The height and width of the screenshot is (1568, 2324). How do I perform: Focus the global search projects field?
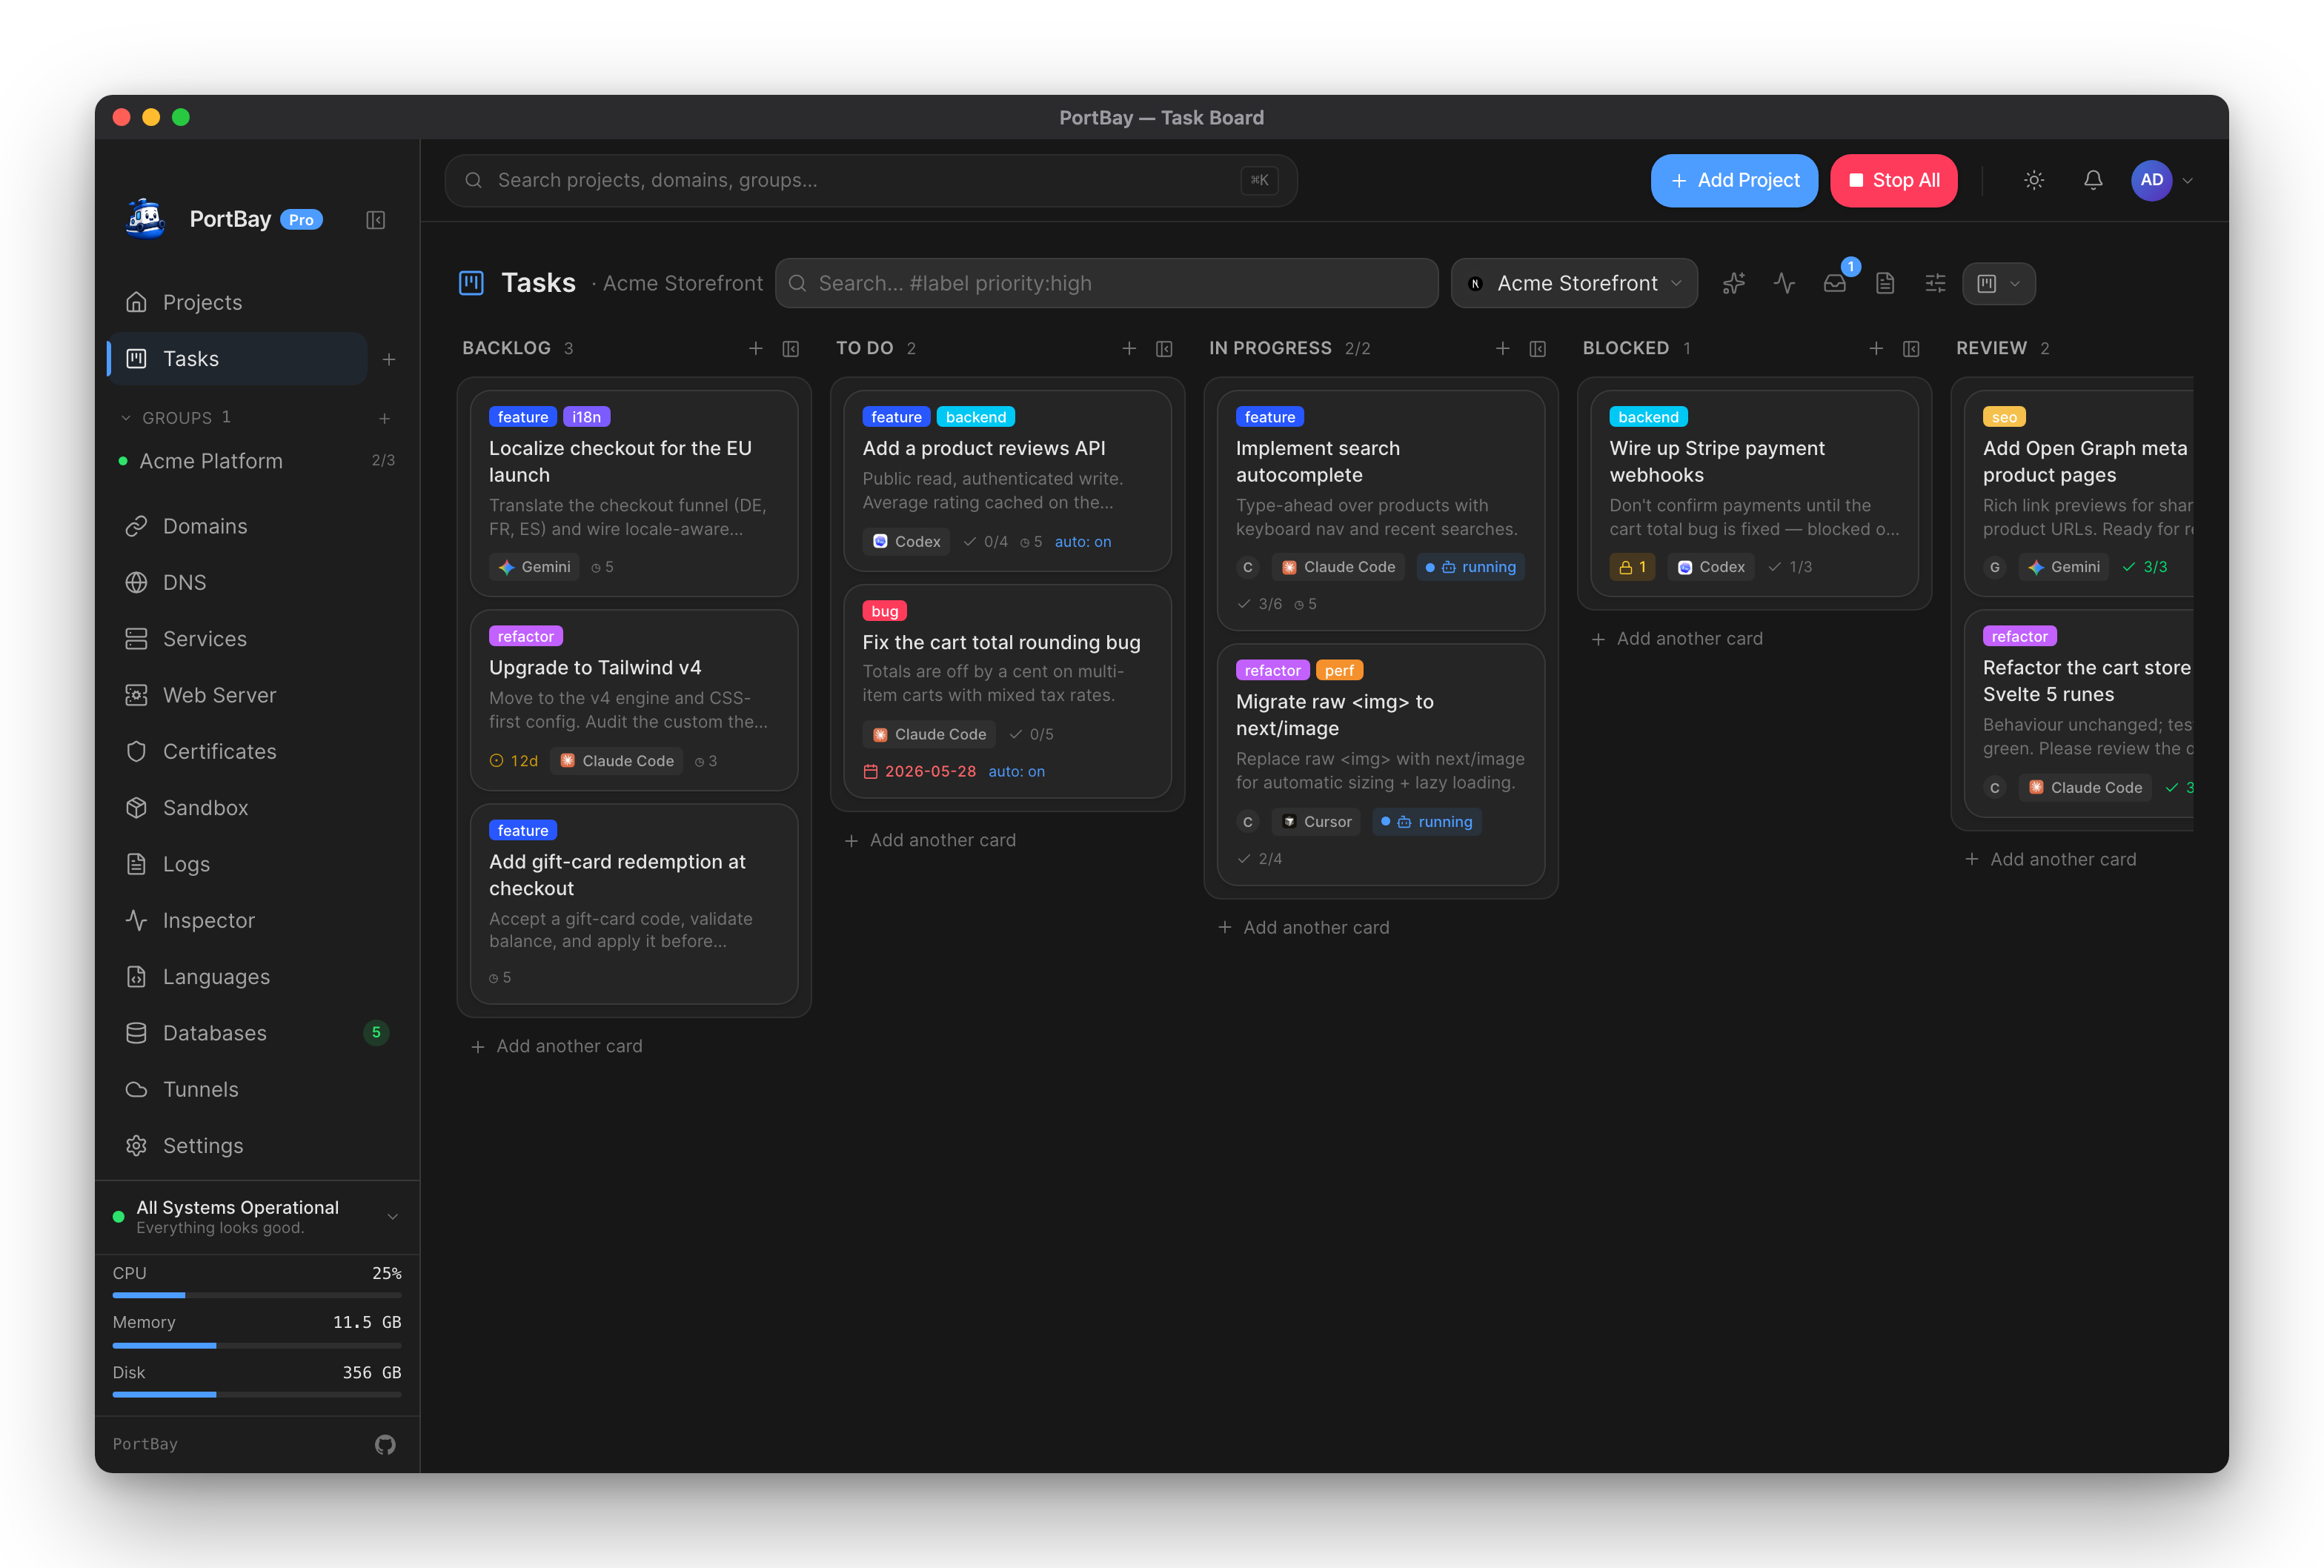(x=870, y=180)
